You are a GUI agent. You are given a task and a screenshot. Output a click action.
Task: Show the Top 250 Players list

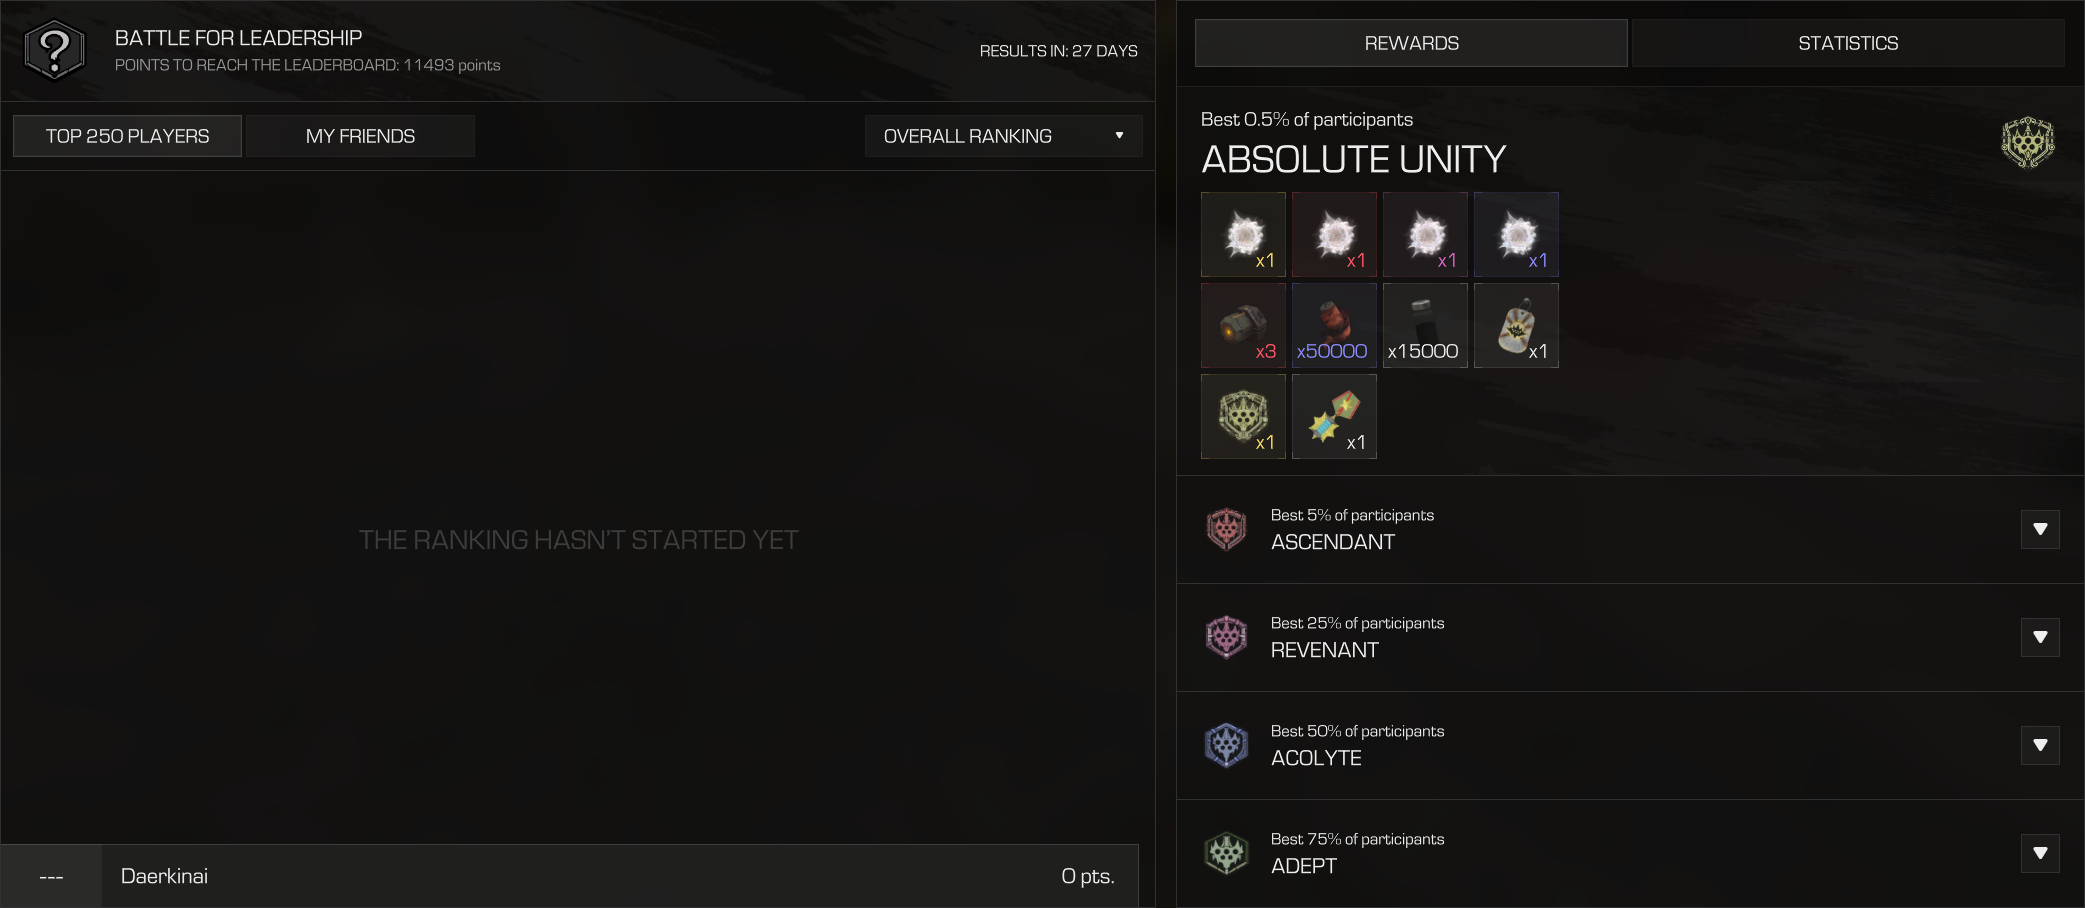pyautogui.click(x=127, y=136)
